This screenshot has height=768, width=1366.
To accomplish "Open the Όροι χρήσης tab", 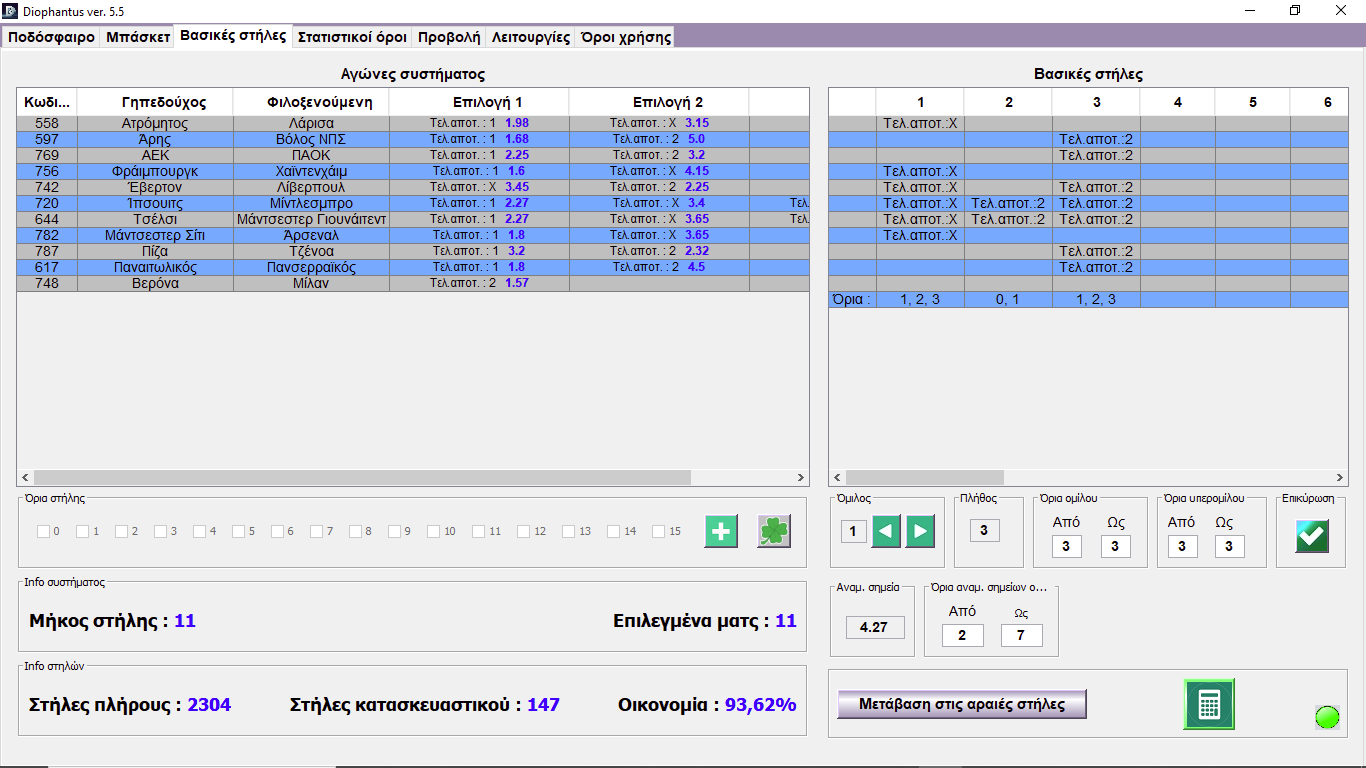I will click(x=625, y=37).
